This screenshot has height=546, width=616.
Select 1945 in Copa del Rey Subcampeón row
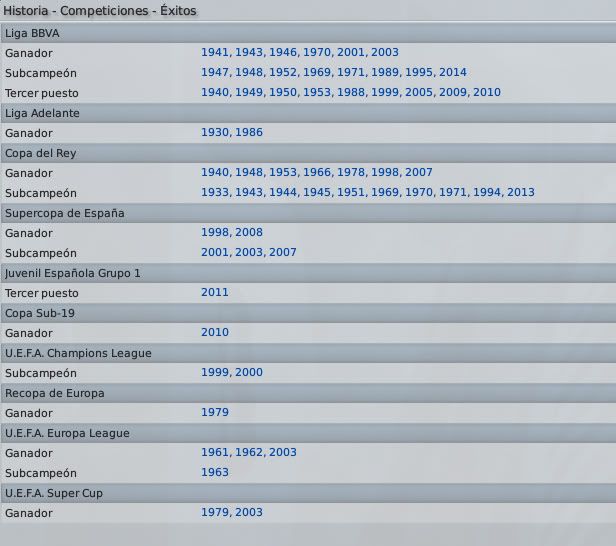317,192
